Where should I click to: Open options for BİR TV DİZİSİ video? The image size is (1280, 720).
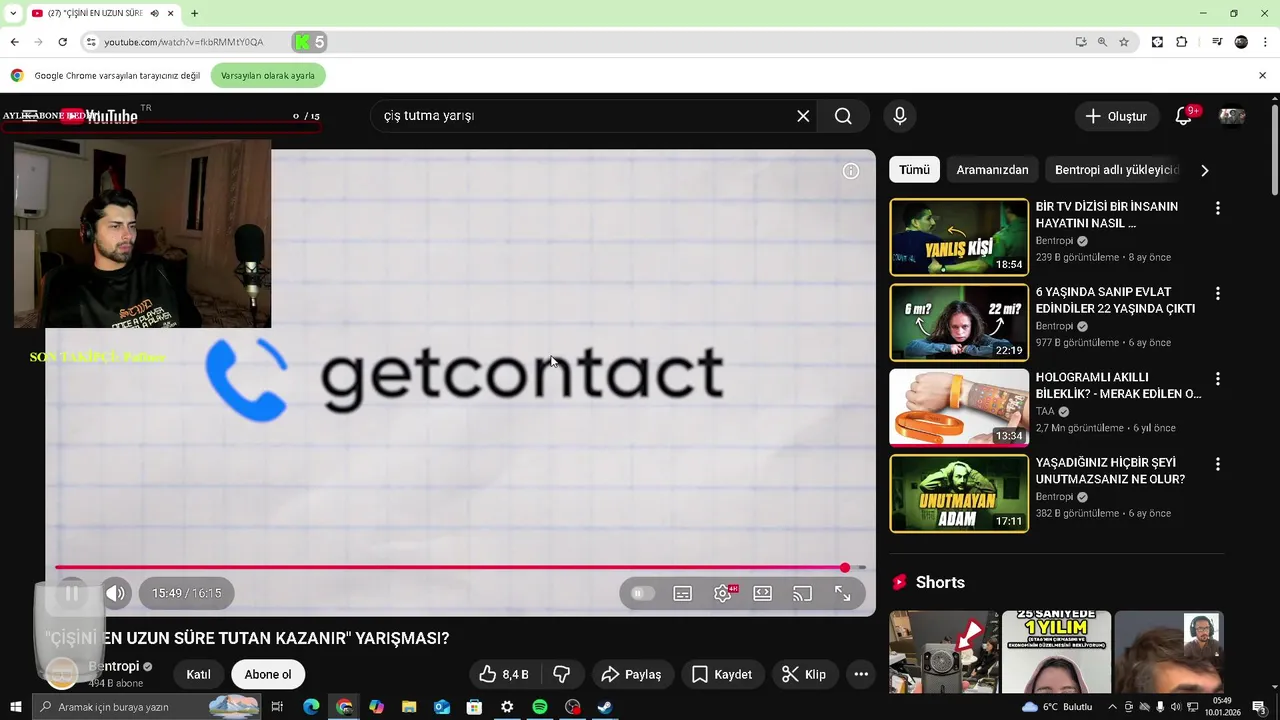click(1217, 208)
